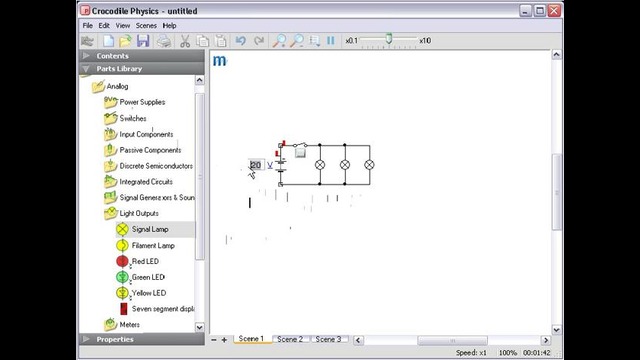Click the V unit link beside voltage

(269, 165)
